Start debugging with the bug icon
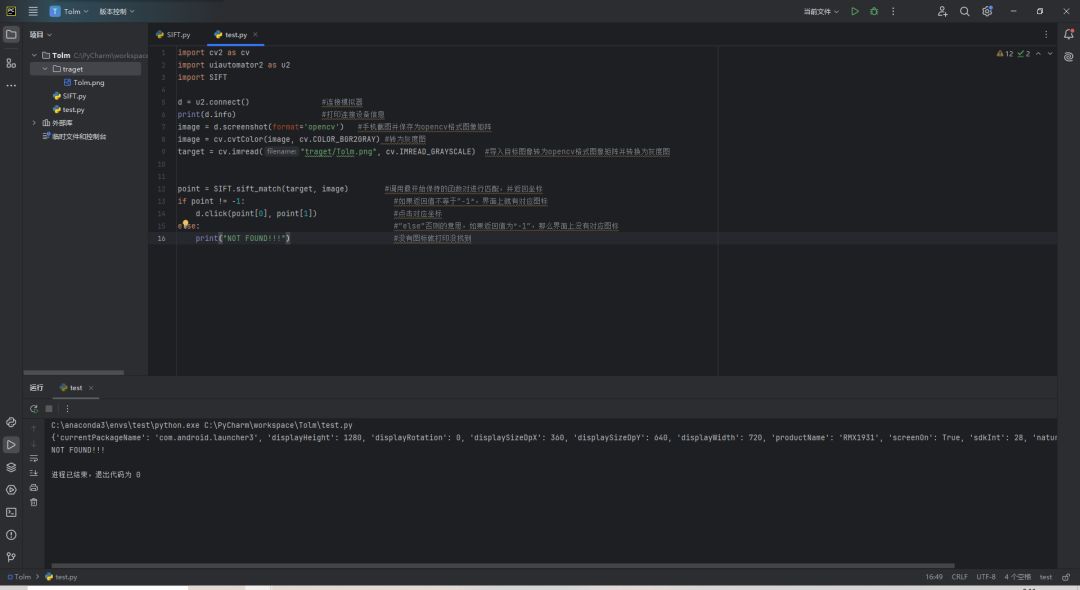This screenshot has height=590, width=1080. tap(874, 11)
